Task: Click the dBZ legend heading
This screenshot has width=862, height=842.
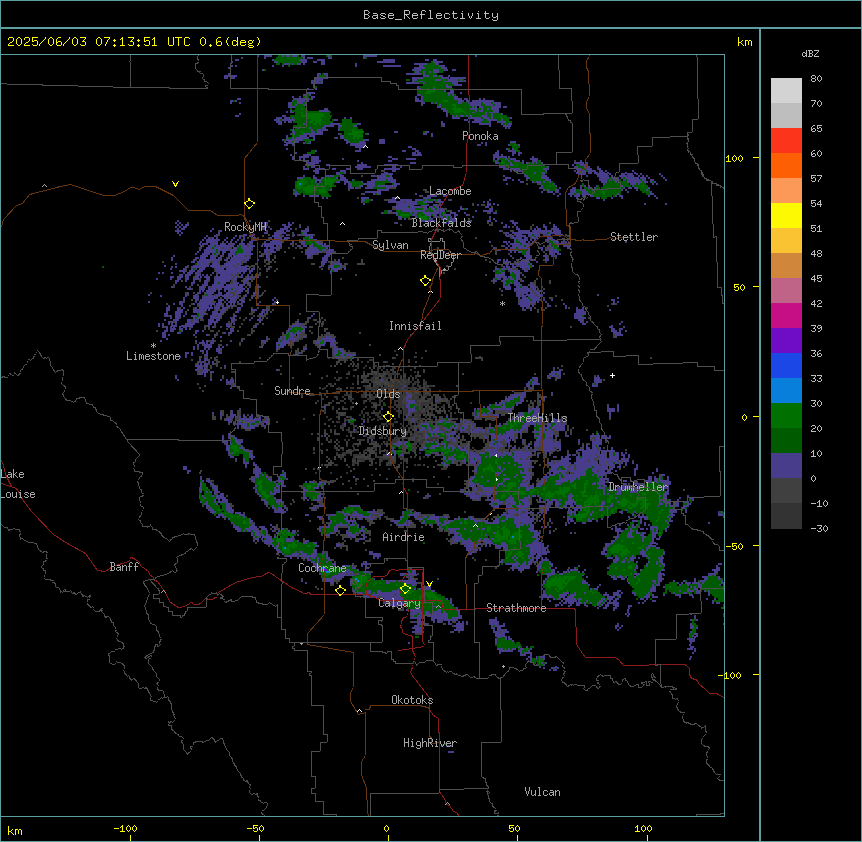Action: coord(810,53)
